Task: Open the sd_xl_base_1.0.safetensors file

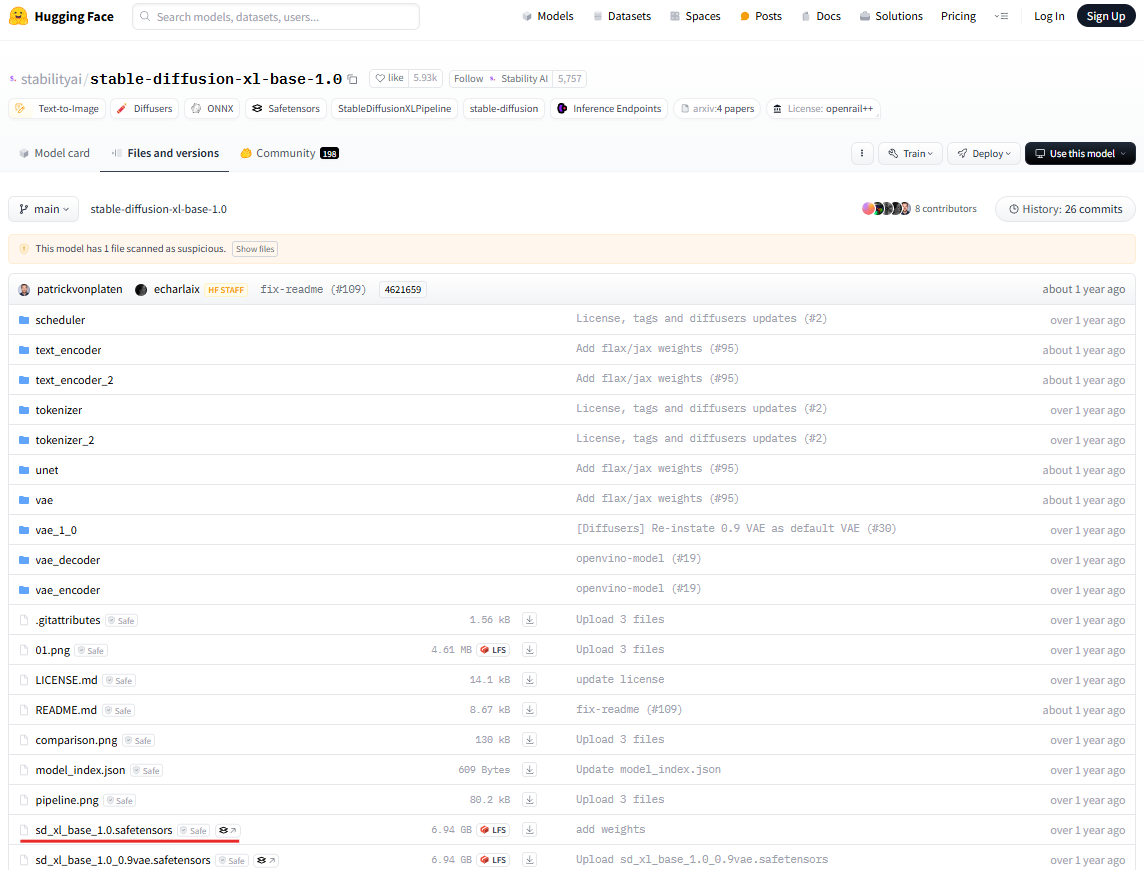Action: click(104, 830)
